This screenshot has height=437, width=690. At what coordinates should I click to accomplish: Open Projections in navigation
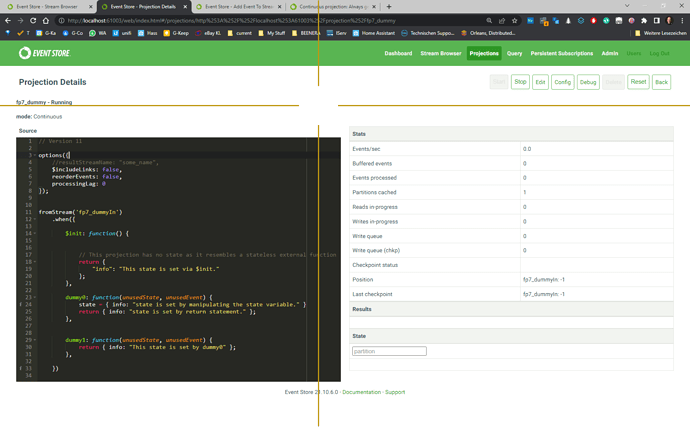click(x=484, y=53)
